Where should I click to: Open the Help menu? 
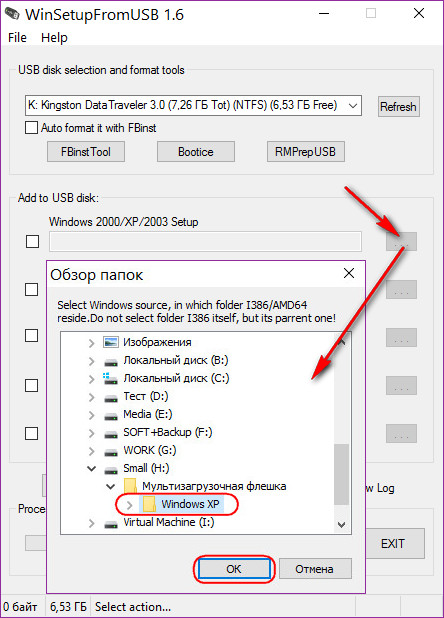[54, 38]
